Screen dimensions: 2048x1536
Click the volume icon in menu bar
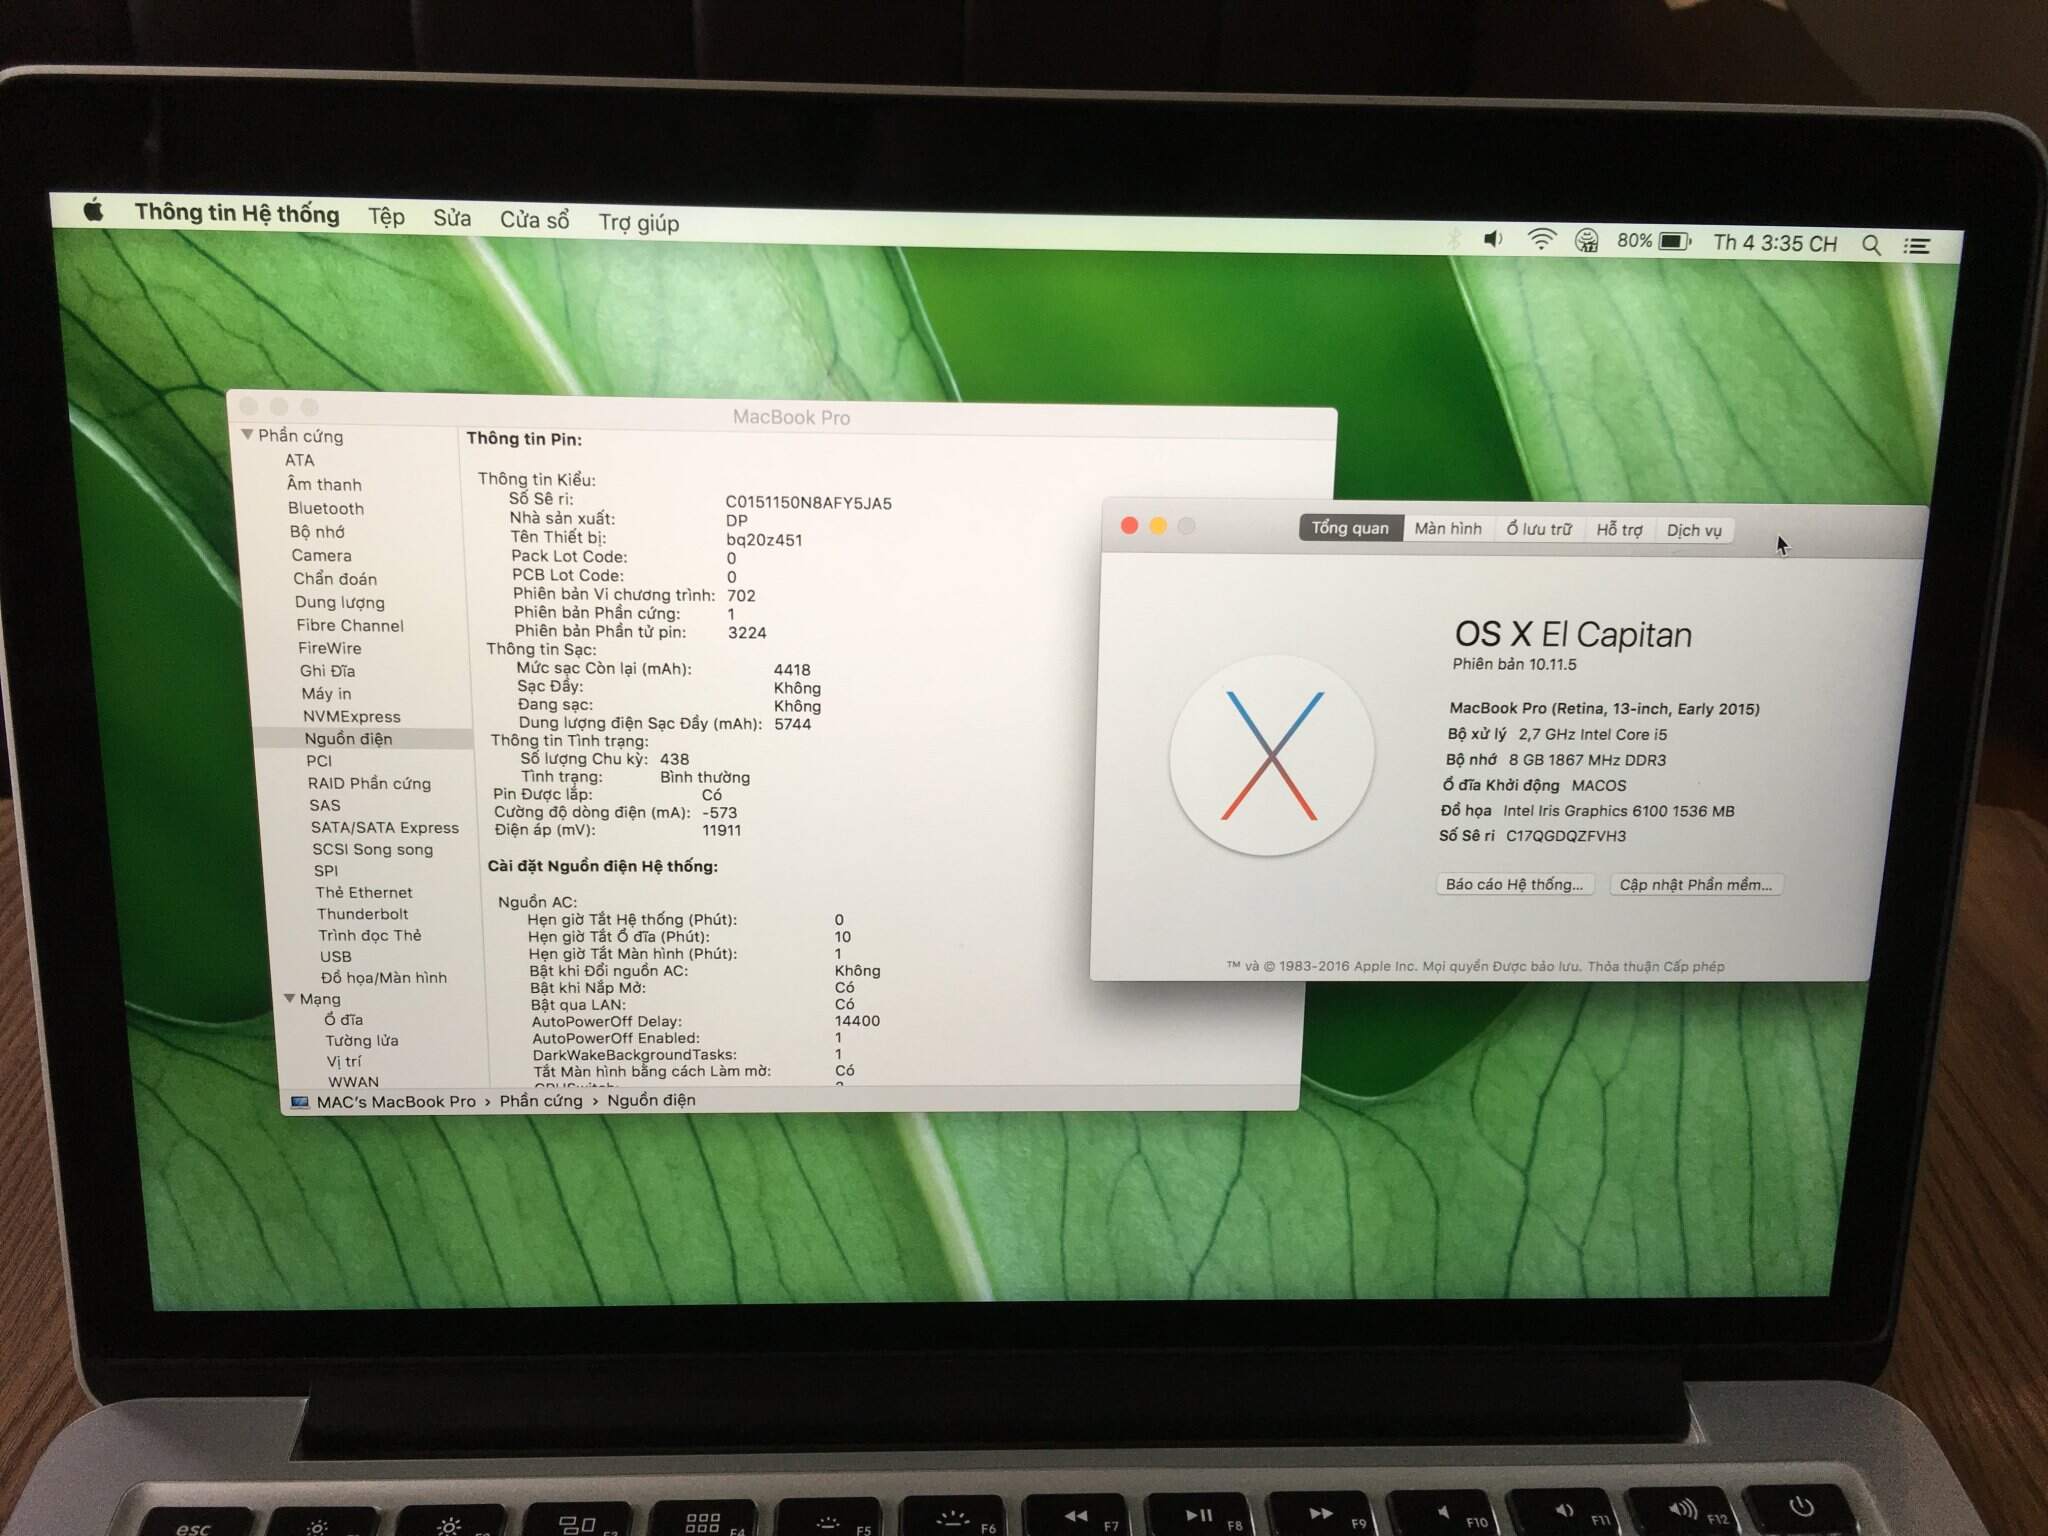point(1492,239)
